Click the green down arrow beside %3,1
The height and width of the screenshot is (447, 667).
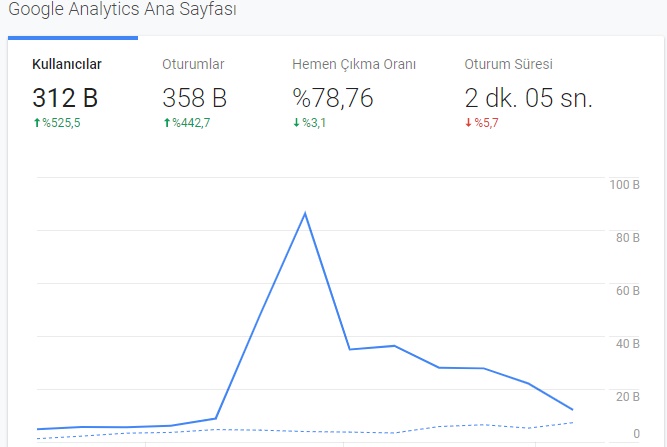tap(296, 122)
